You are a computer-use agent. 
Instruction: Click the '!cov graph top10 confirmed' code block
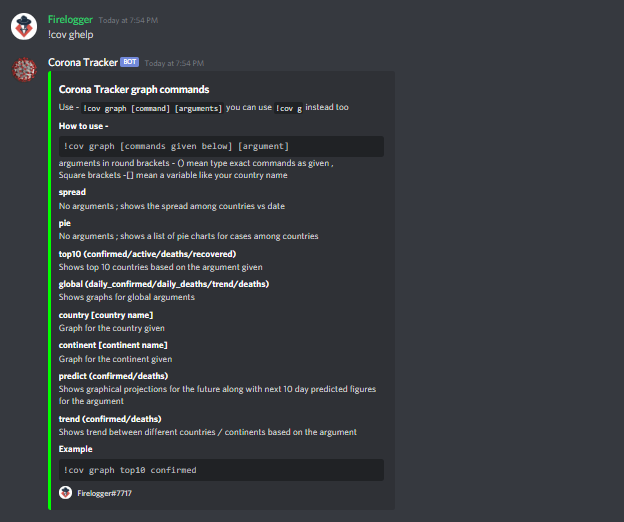221,470
